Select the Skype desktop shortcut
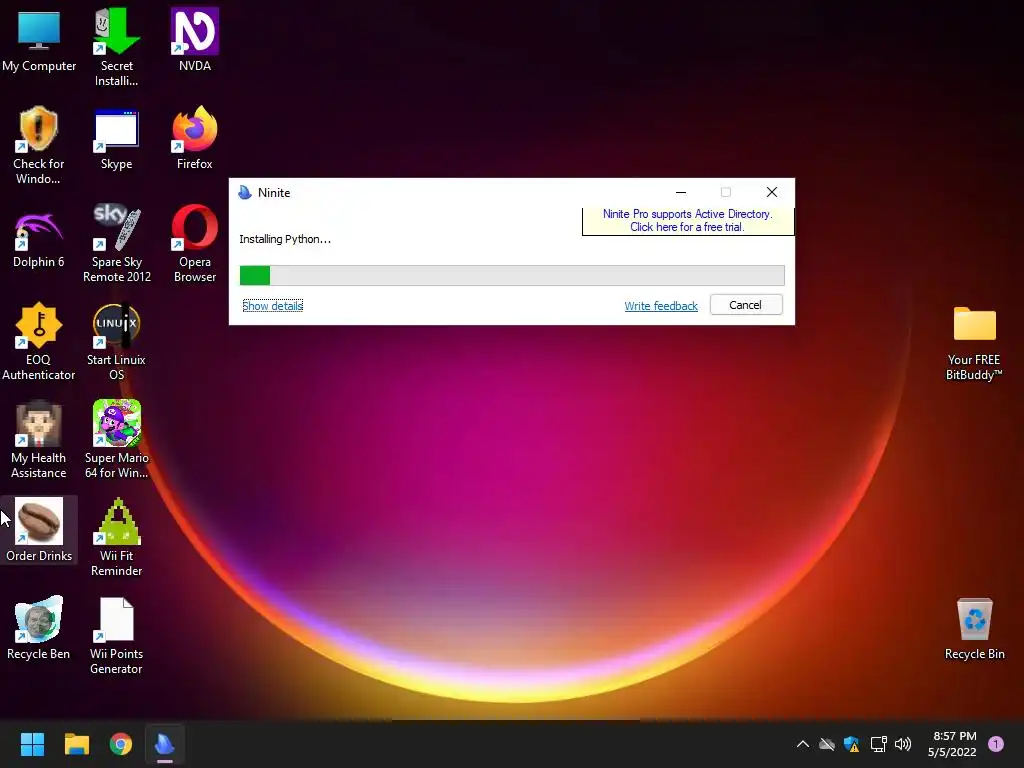 (116, 138)
